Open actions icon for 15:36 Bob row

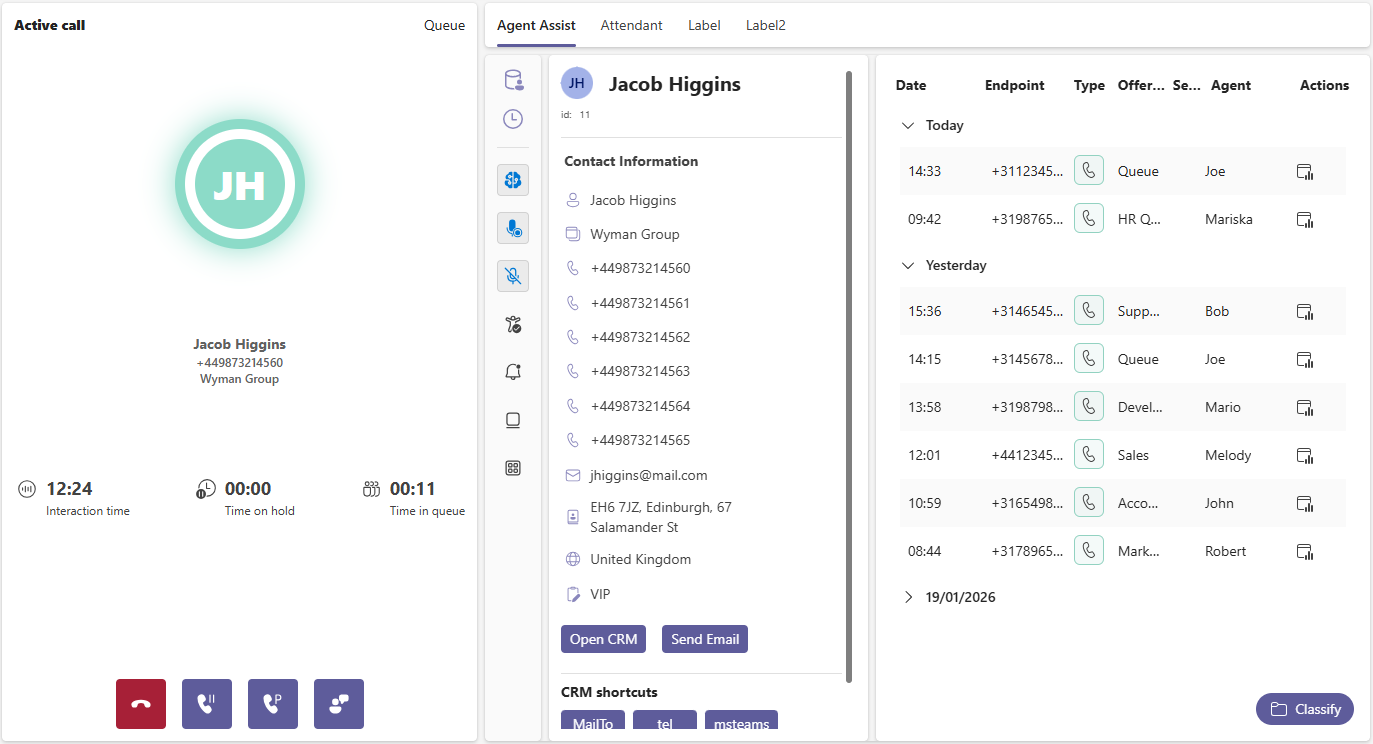[x=1304, y=312]
